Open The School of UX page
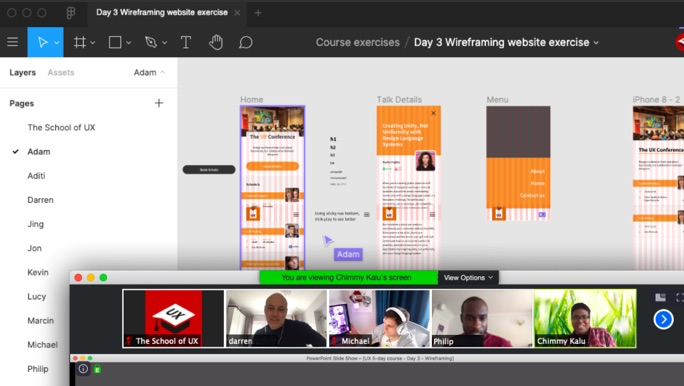This screenshot has width=684, height=386. [61, 127]
